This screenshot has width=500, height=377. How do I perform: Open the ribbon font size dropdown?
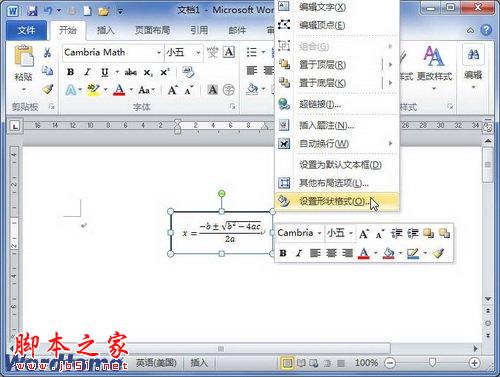tap(198, 53)
